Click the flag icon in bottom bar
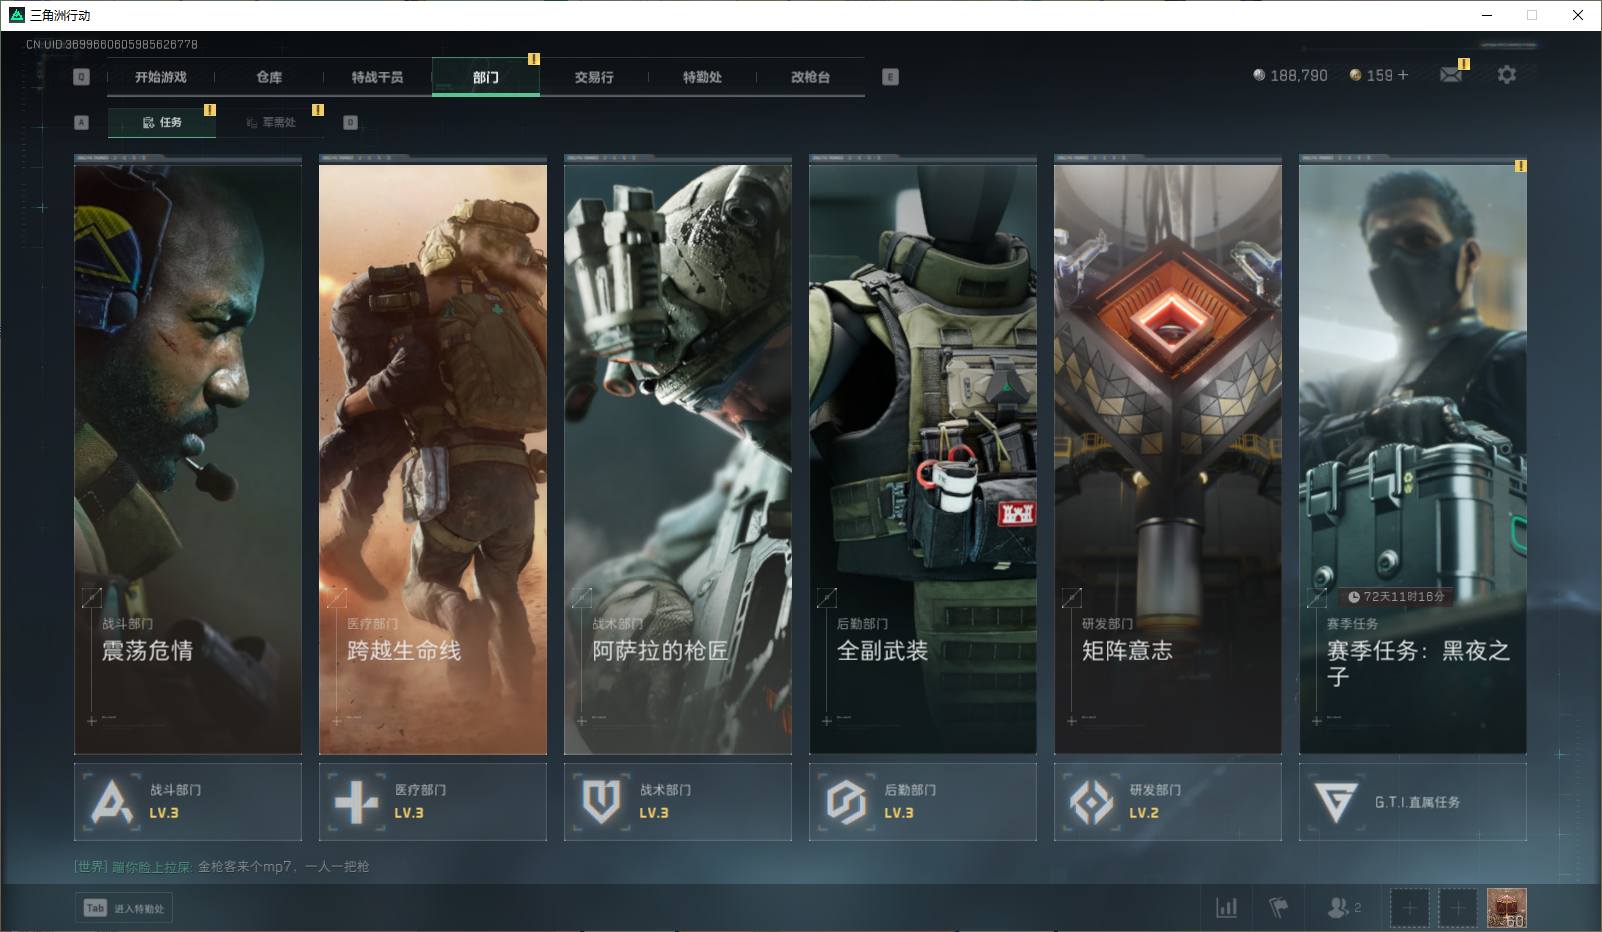This screenshot has width=1602, height=932. [x=1279, y=907]
